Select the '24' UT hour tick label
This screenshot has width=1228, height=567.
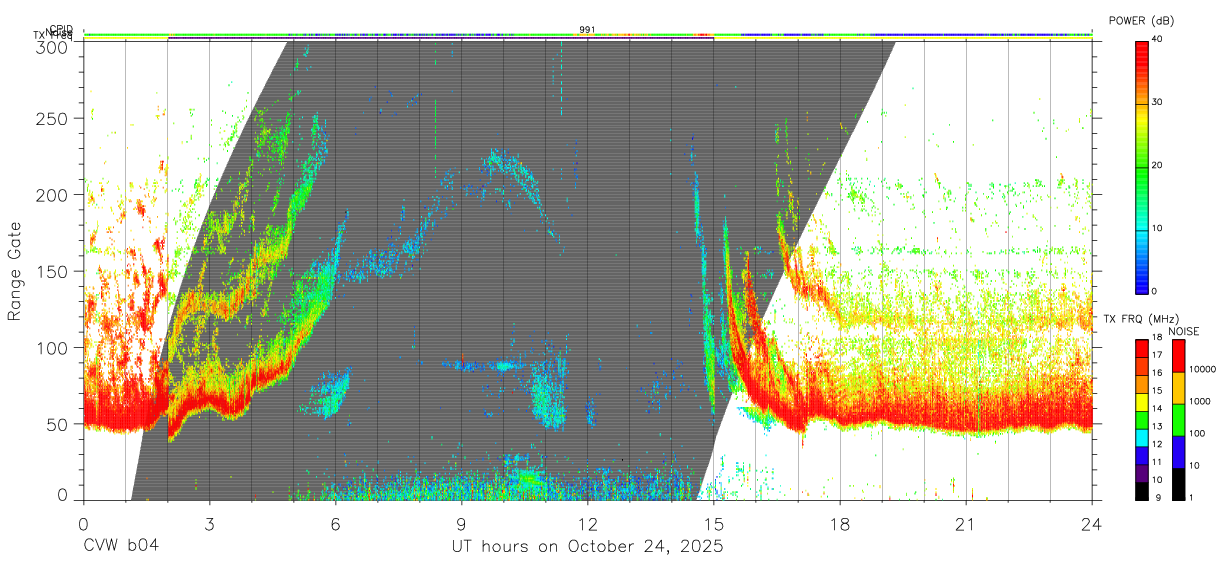tap(1091, 523)
